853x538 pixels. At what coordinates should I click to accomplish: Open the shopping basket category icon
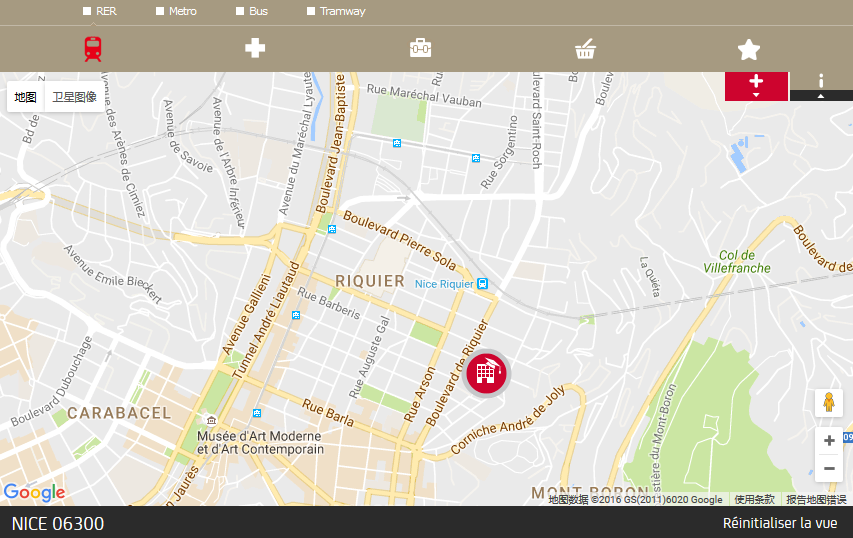[x=585, y=49]
